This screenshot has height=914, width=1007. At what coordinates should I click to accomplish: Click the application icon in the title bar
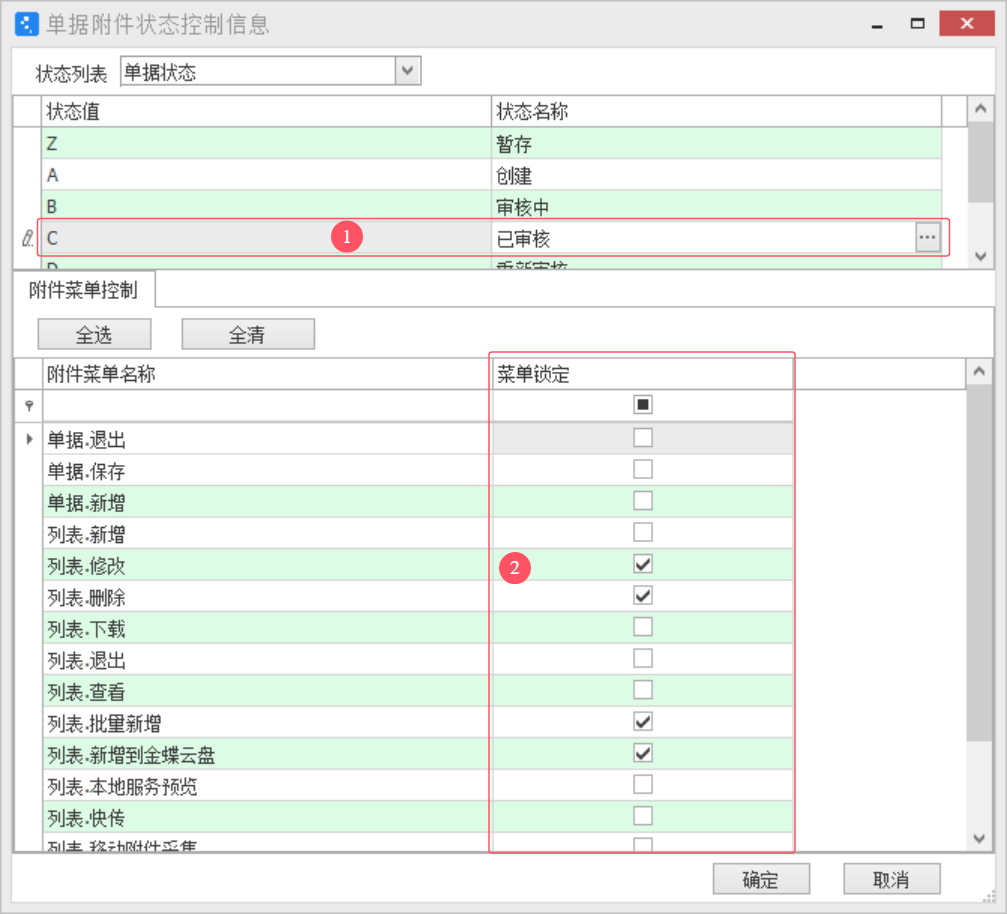tap(25, 22)
